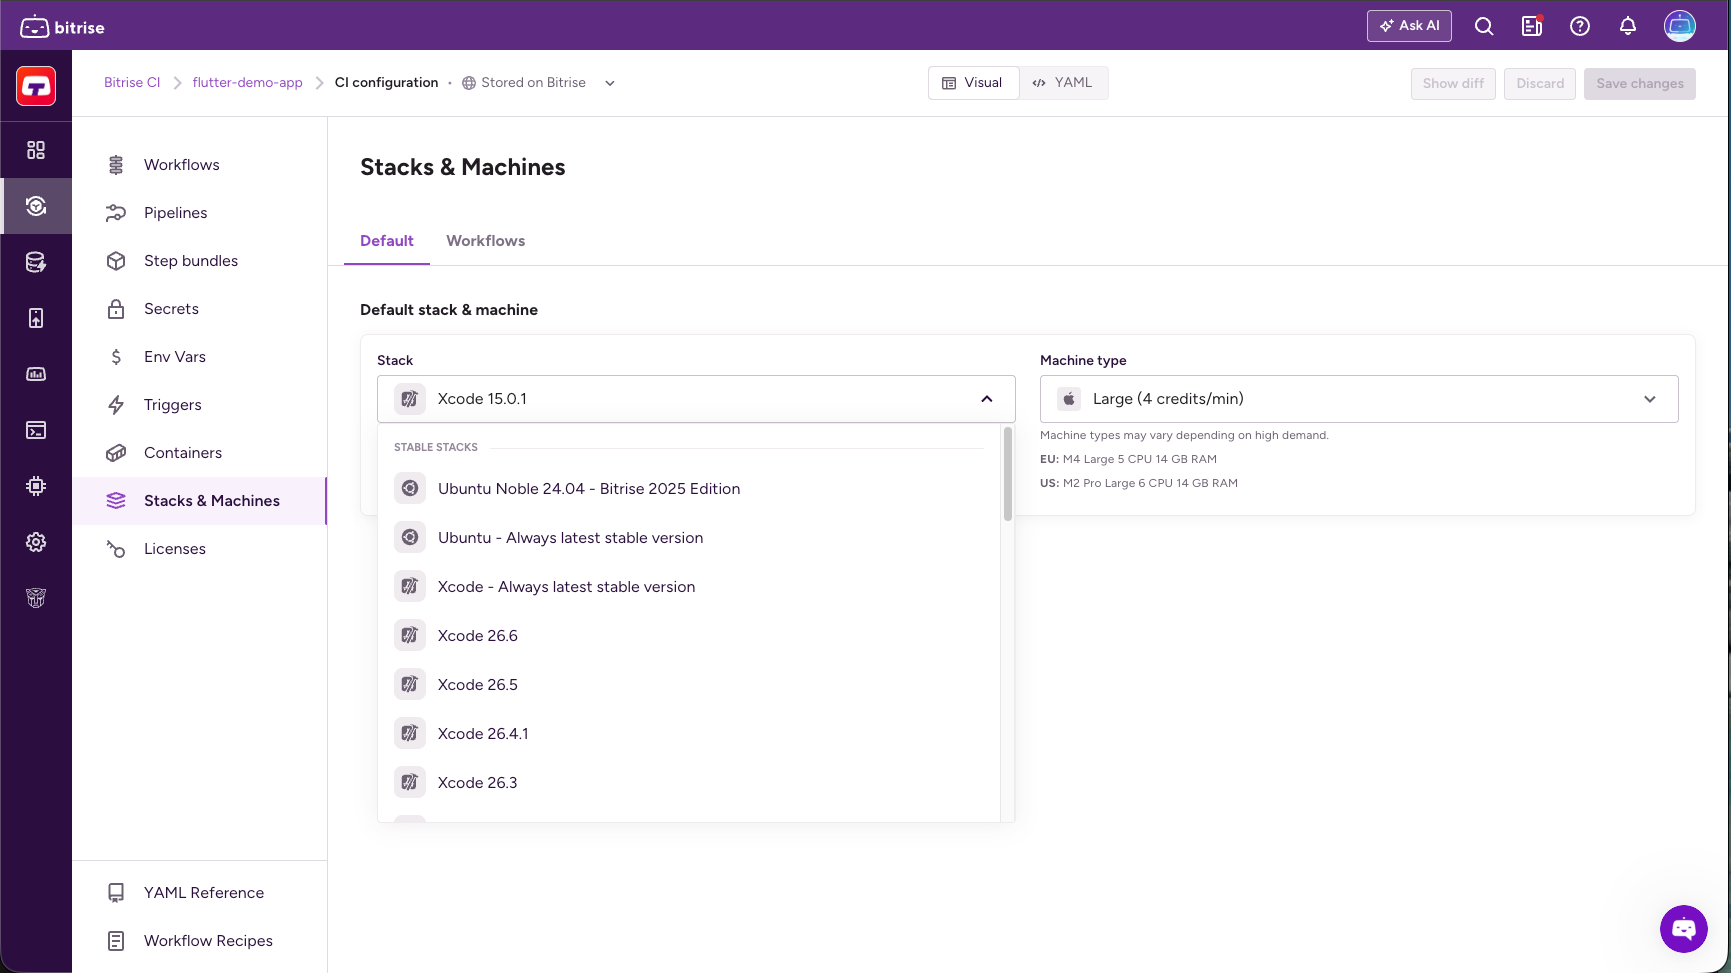The height and width of the screenshot is (973, 1731).
Task: Click the Ask AI button
Action: pyautogui.click(x=1409, y=26)
